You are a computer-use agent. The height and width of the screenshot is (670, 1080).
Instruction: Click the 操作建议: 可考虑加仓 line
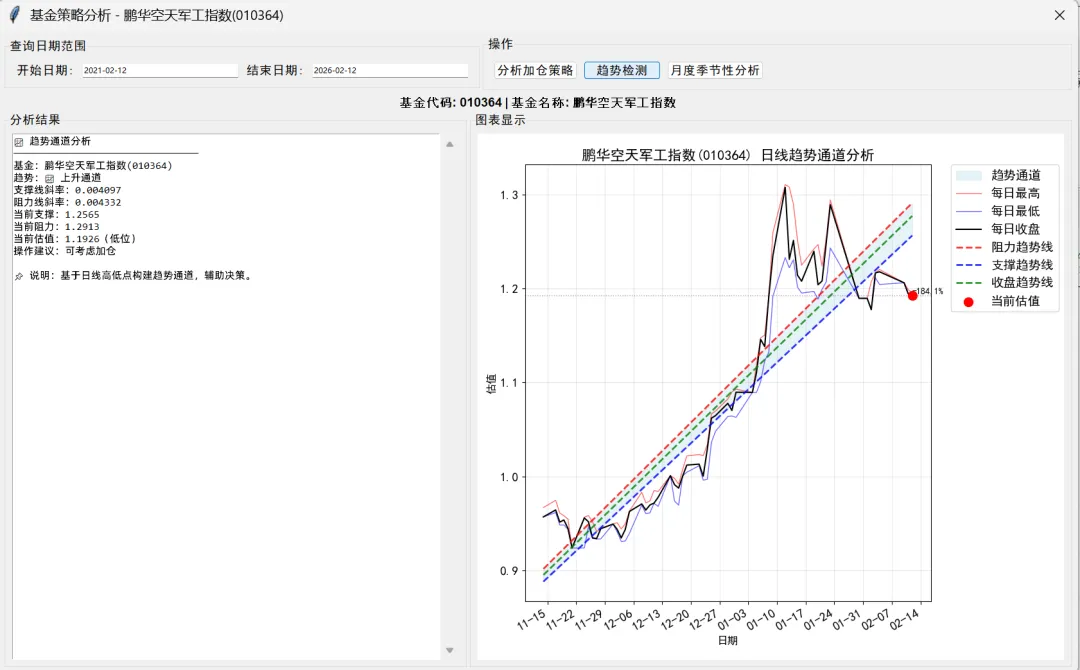pyautogui.click(x=65, y=251)
